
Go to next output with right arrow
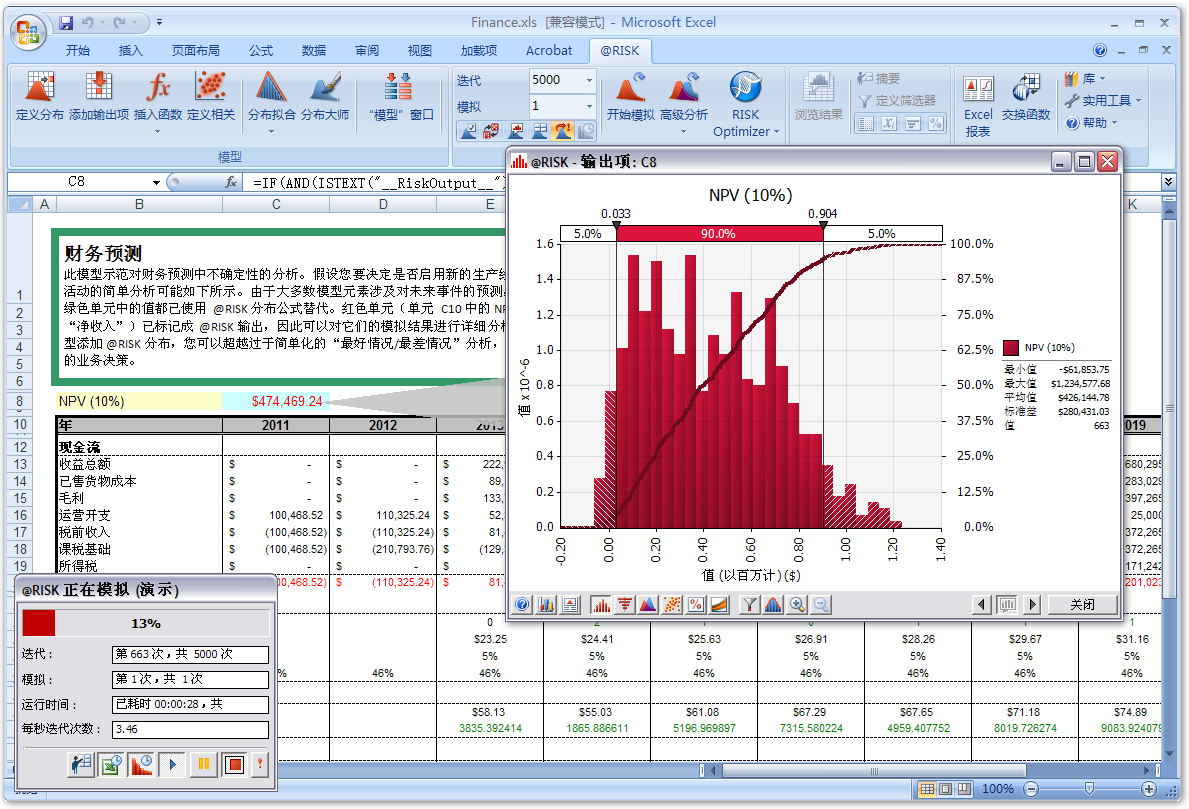[x=1031, y=604]
